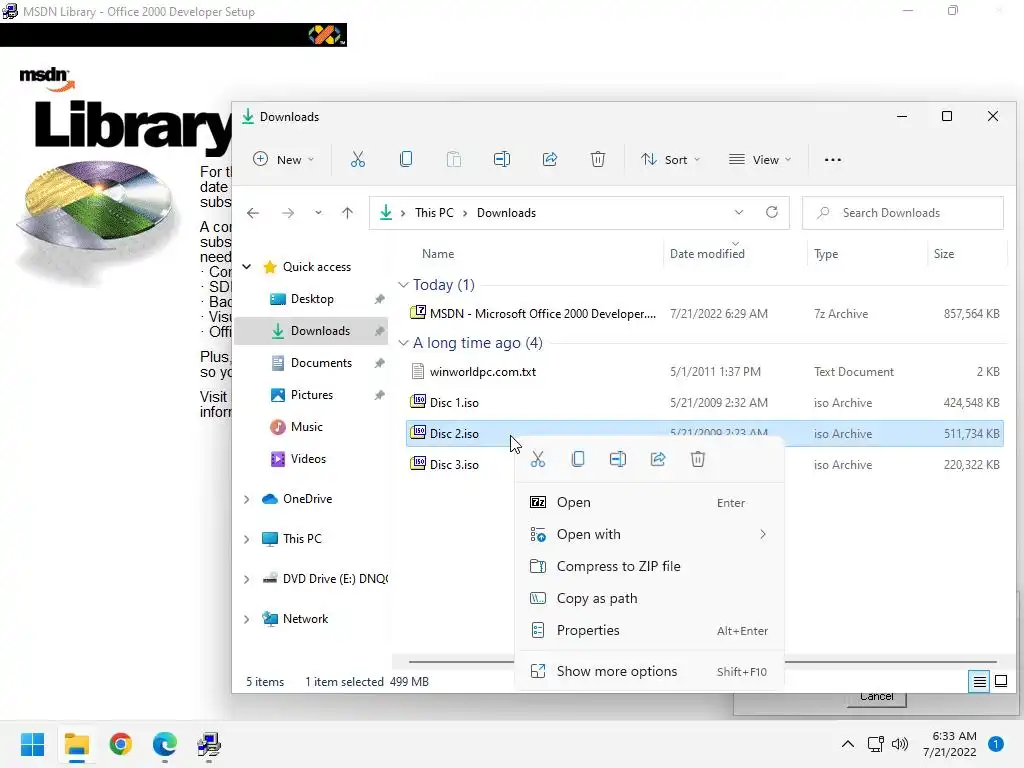
Task: Open the Windows Start menu
Action: click(33, 744)
